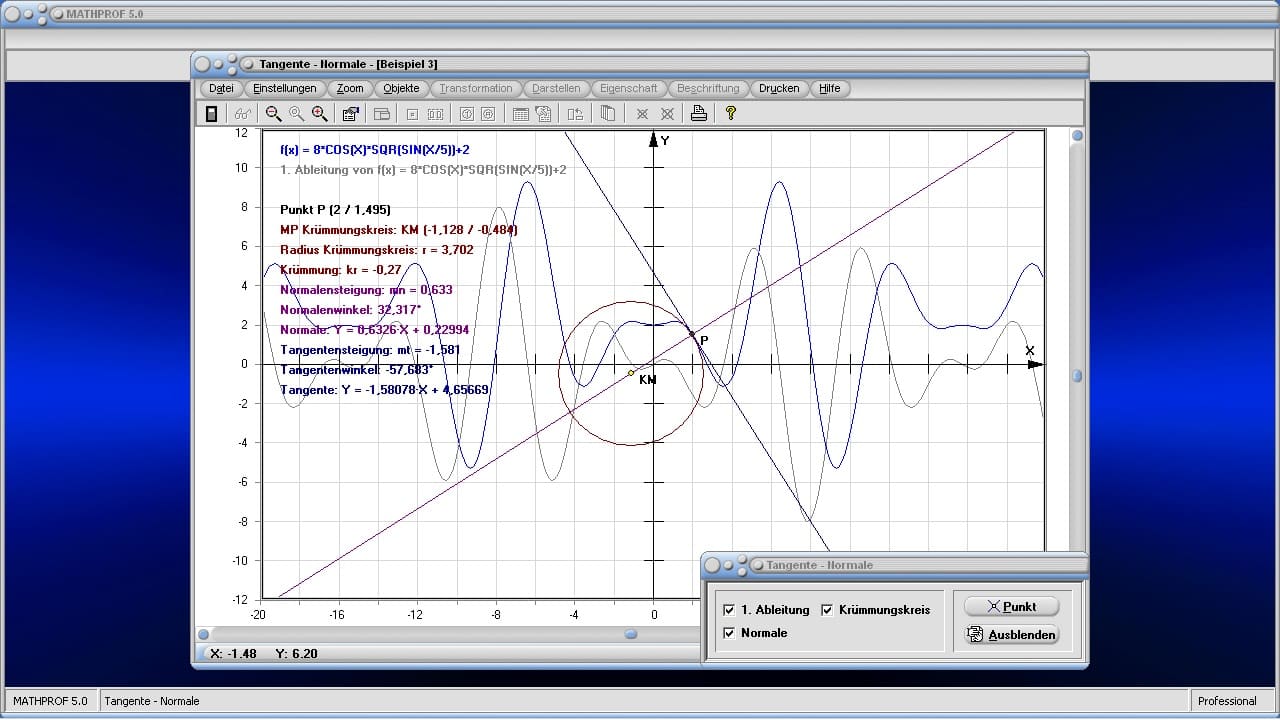Click the Punkt button
Screen dimensions: 1280x720
pyautogui.click(x=1011, y=606)
